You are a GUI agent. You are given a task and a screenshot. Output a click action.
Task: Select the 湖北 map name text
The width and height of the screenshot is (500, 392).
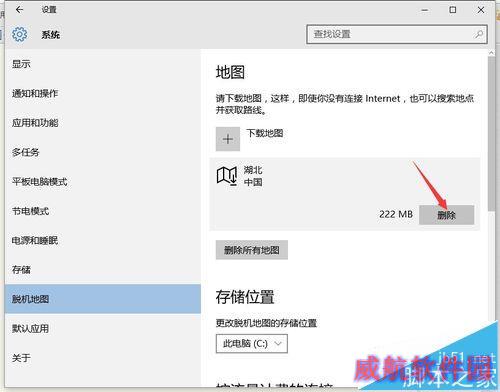coord(253,170)
